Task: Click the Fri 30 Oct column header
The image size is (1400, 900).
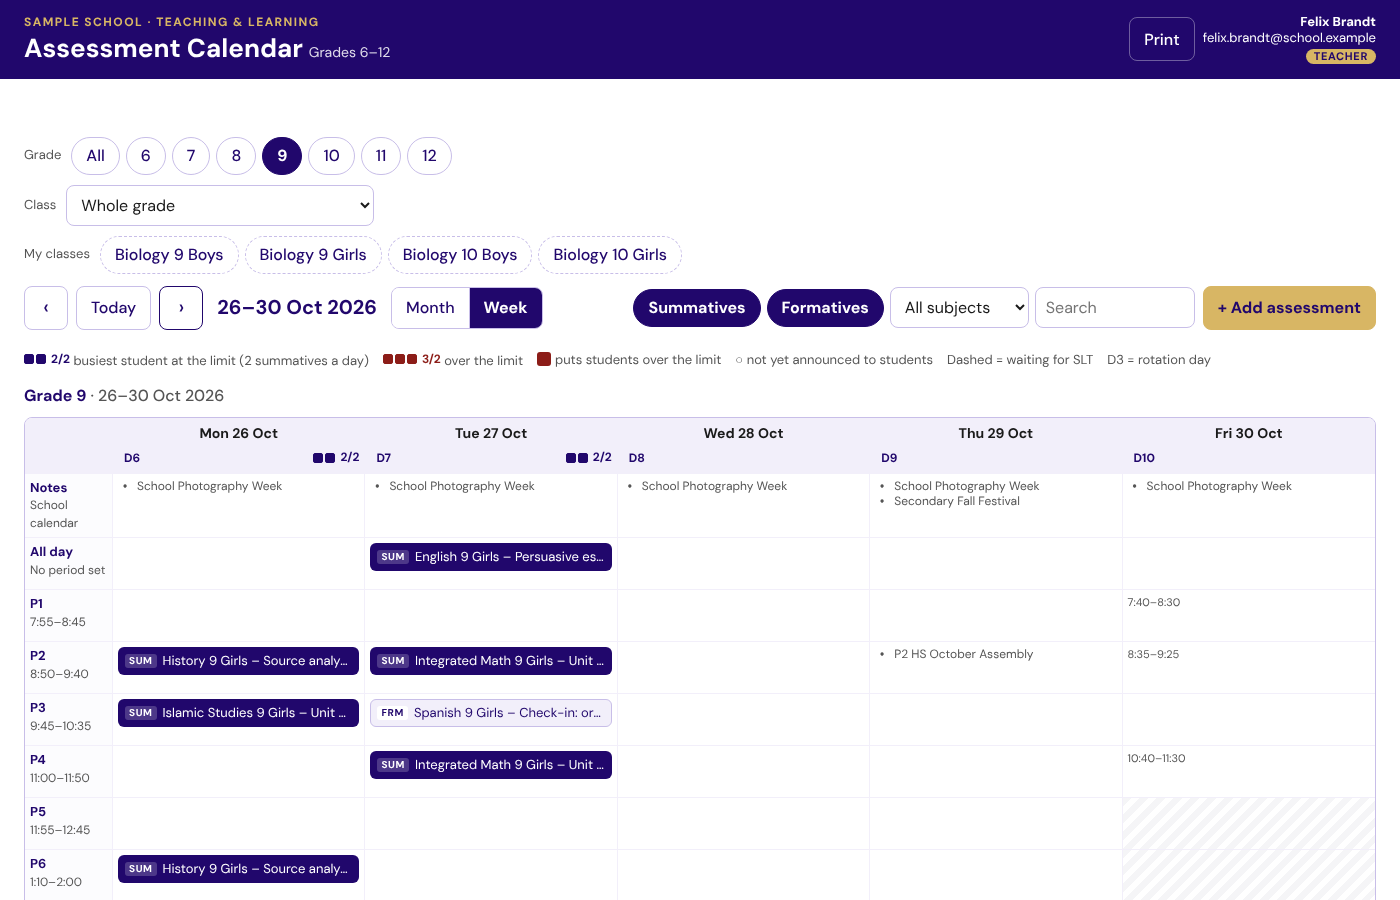Action: [x=1248, y=433]
